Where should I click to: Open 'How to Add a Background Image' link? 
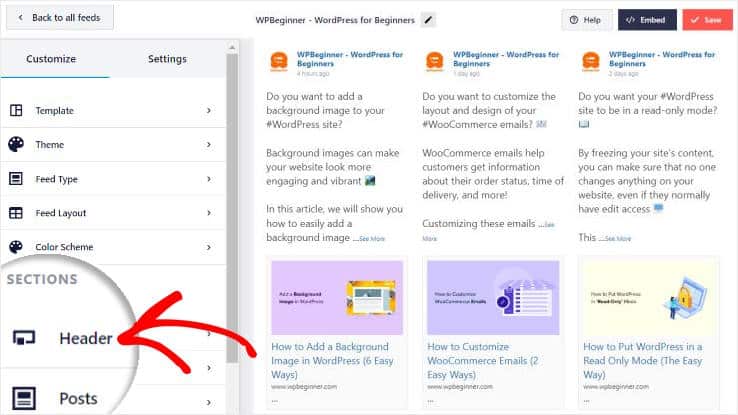tap(332, 360)
